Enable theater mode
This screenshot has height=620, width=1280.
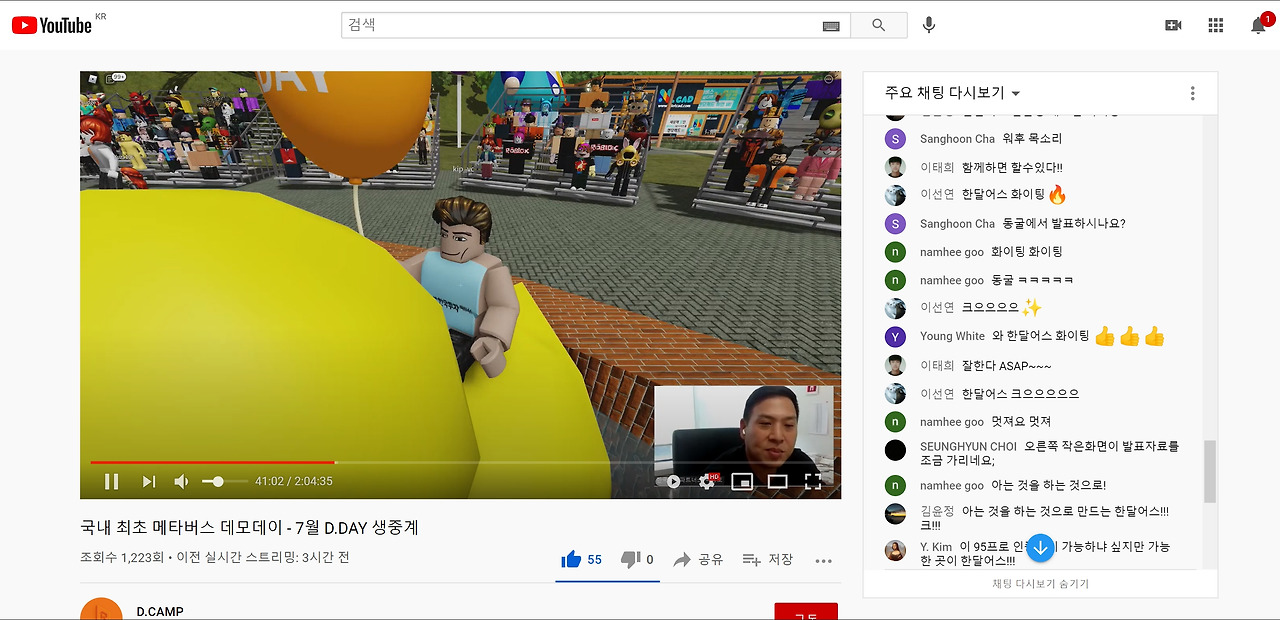[x=777, y=481]
